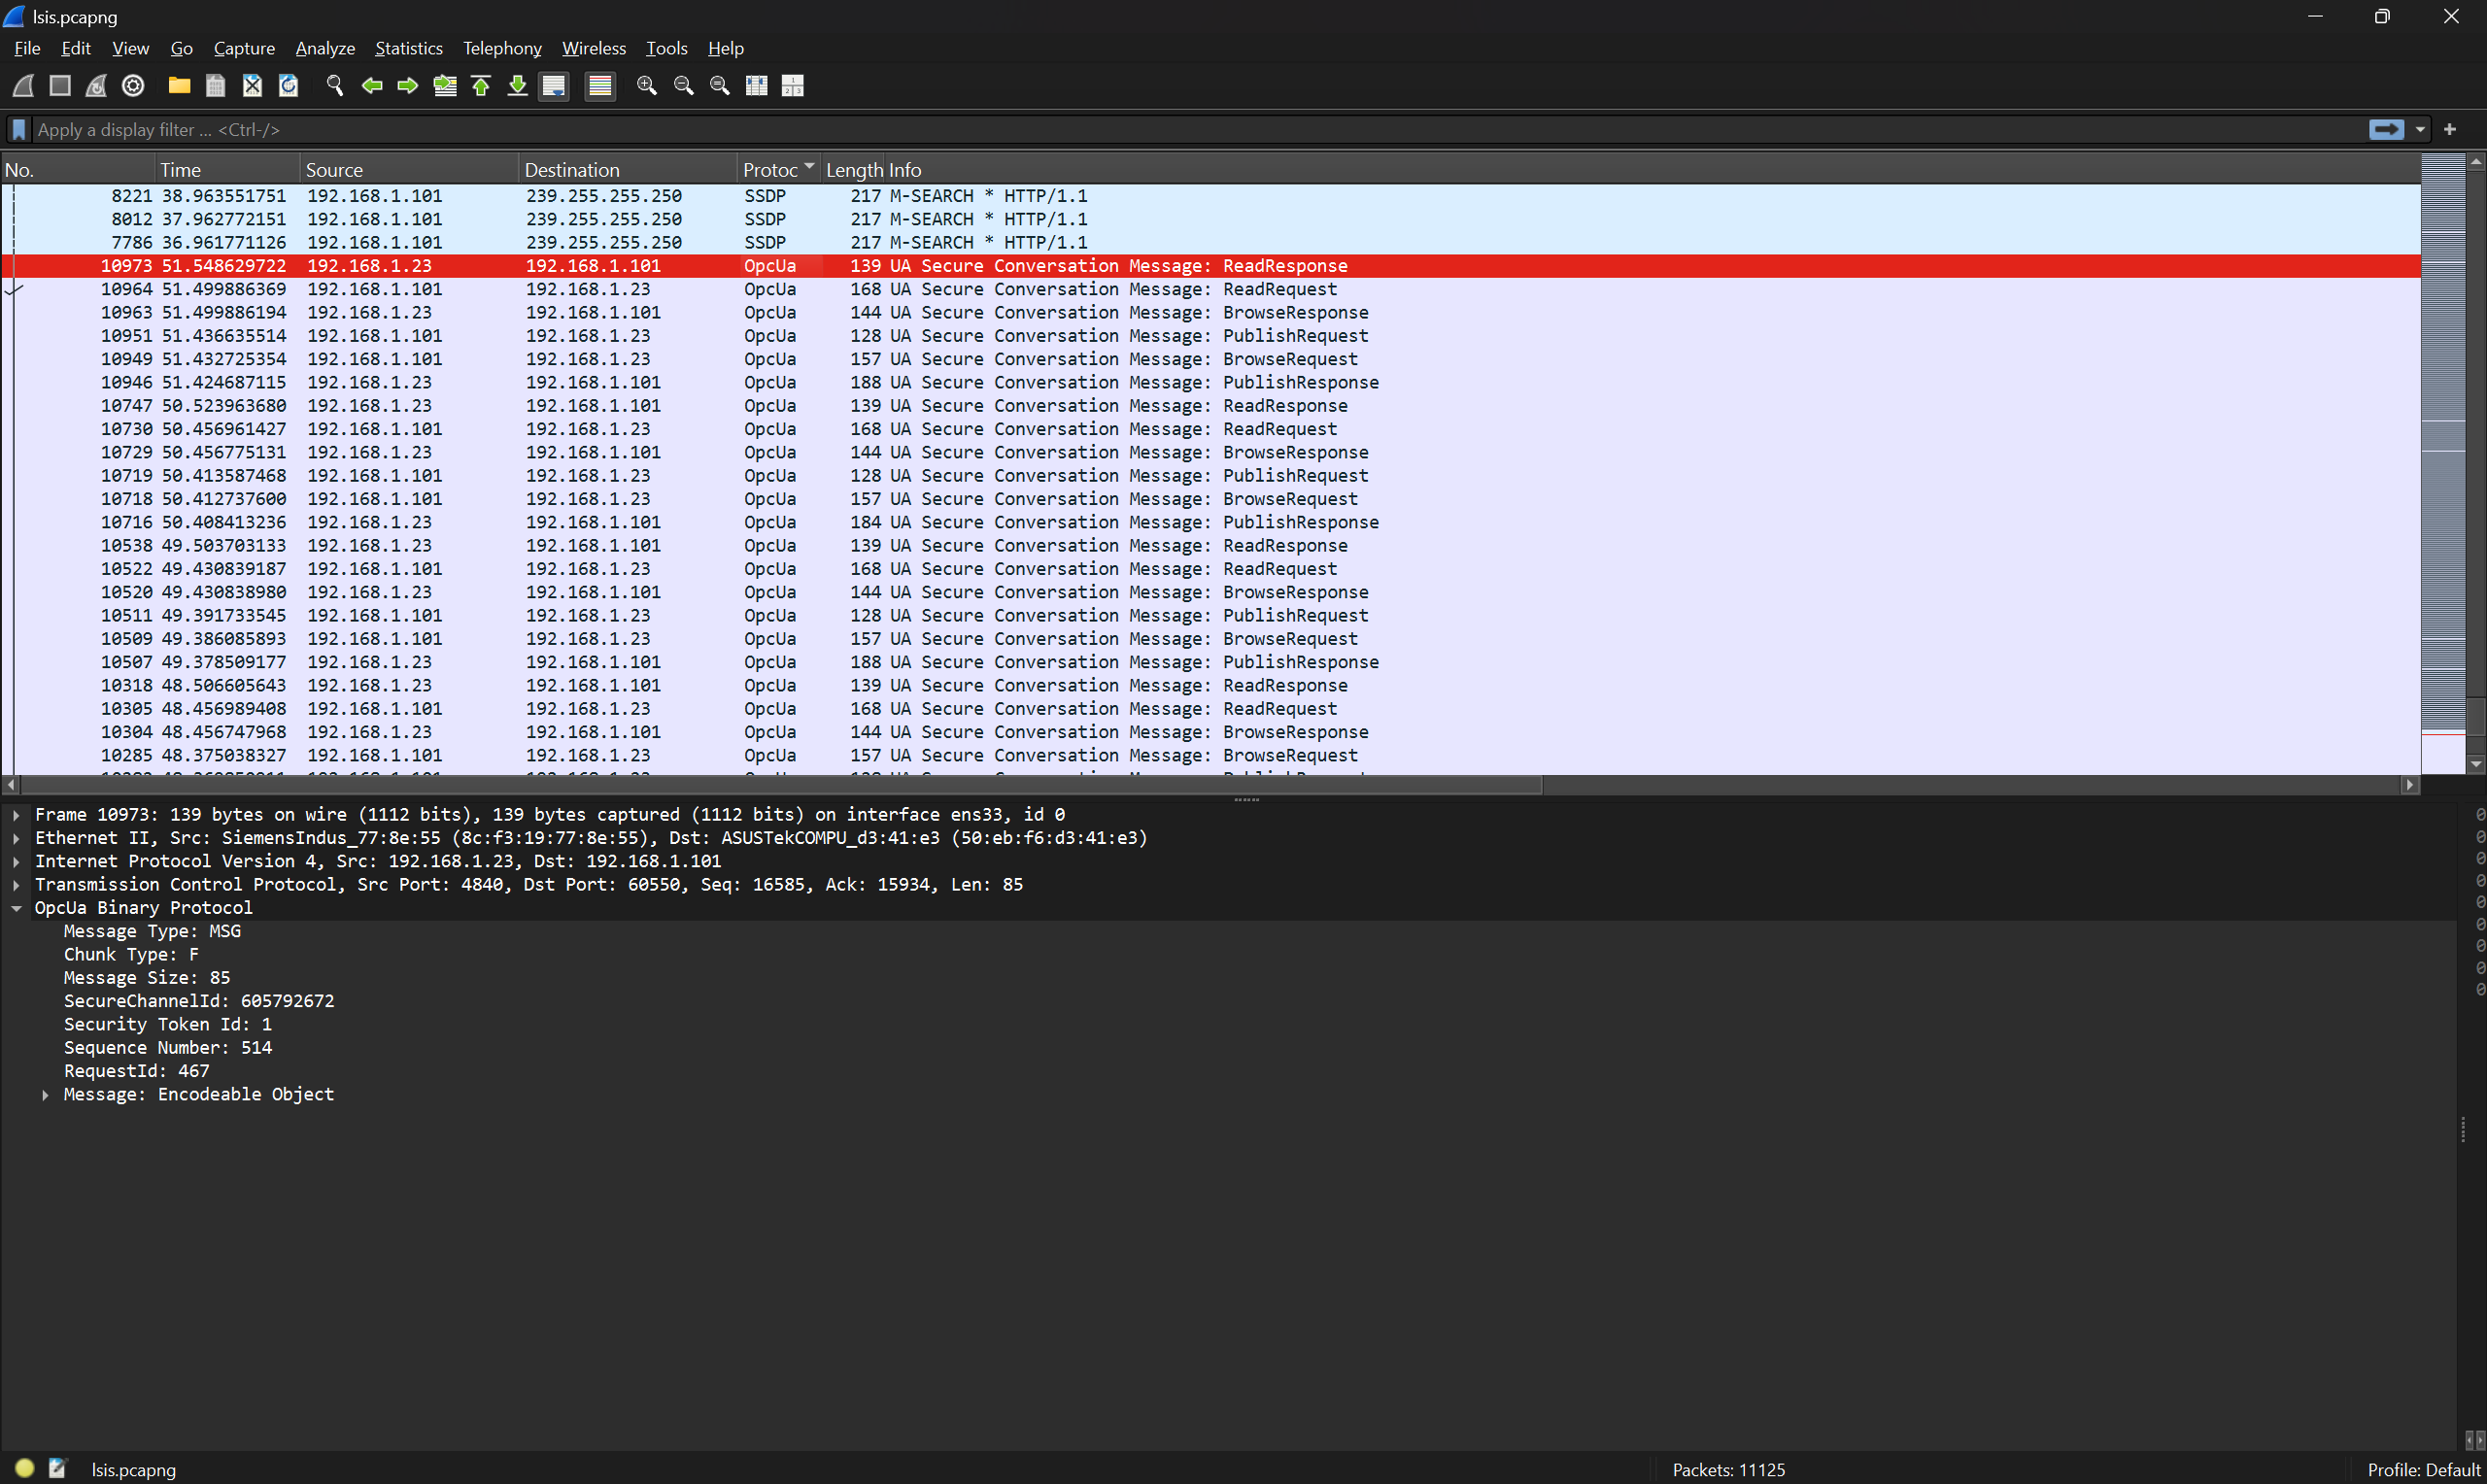Go to the first packet icon
This screenshot has height=1484, width=2487.
point(481,86)
